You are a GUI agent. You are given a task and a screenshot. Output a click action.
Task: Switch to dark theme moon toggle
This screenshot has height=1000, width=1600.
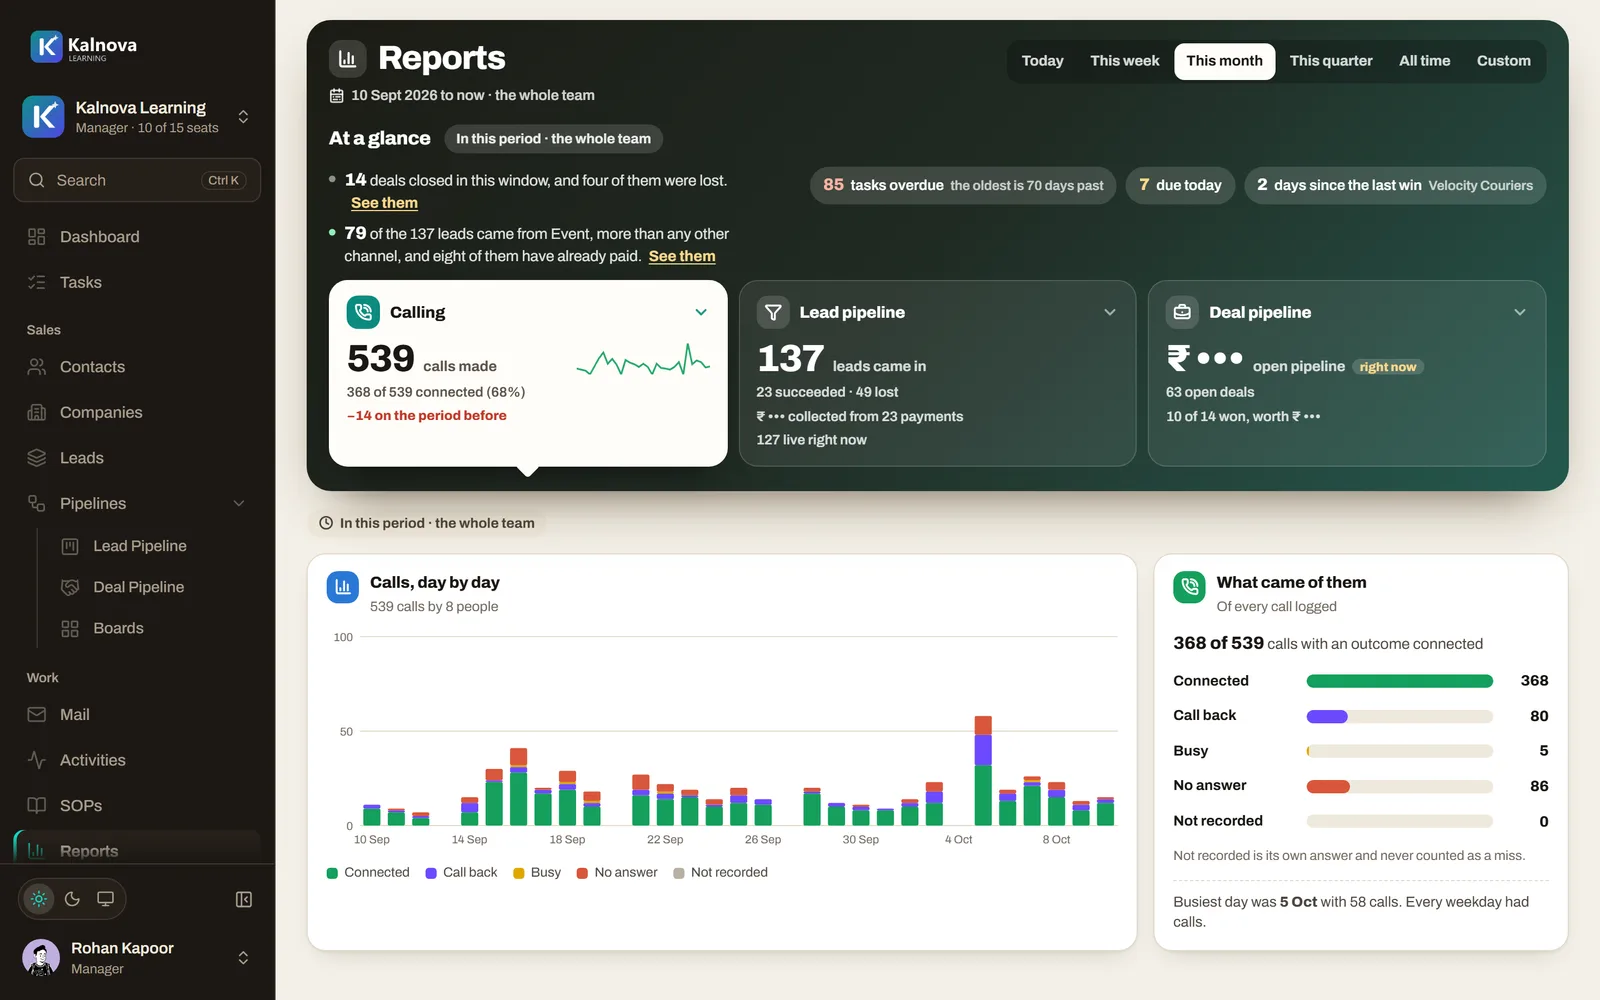tap(72, 899)
